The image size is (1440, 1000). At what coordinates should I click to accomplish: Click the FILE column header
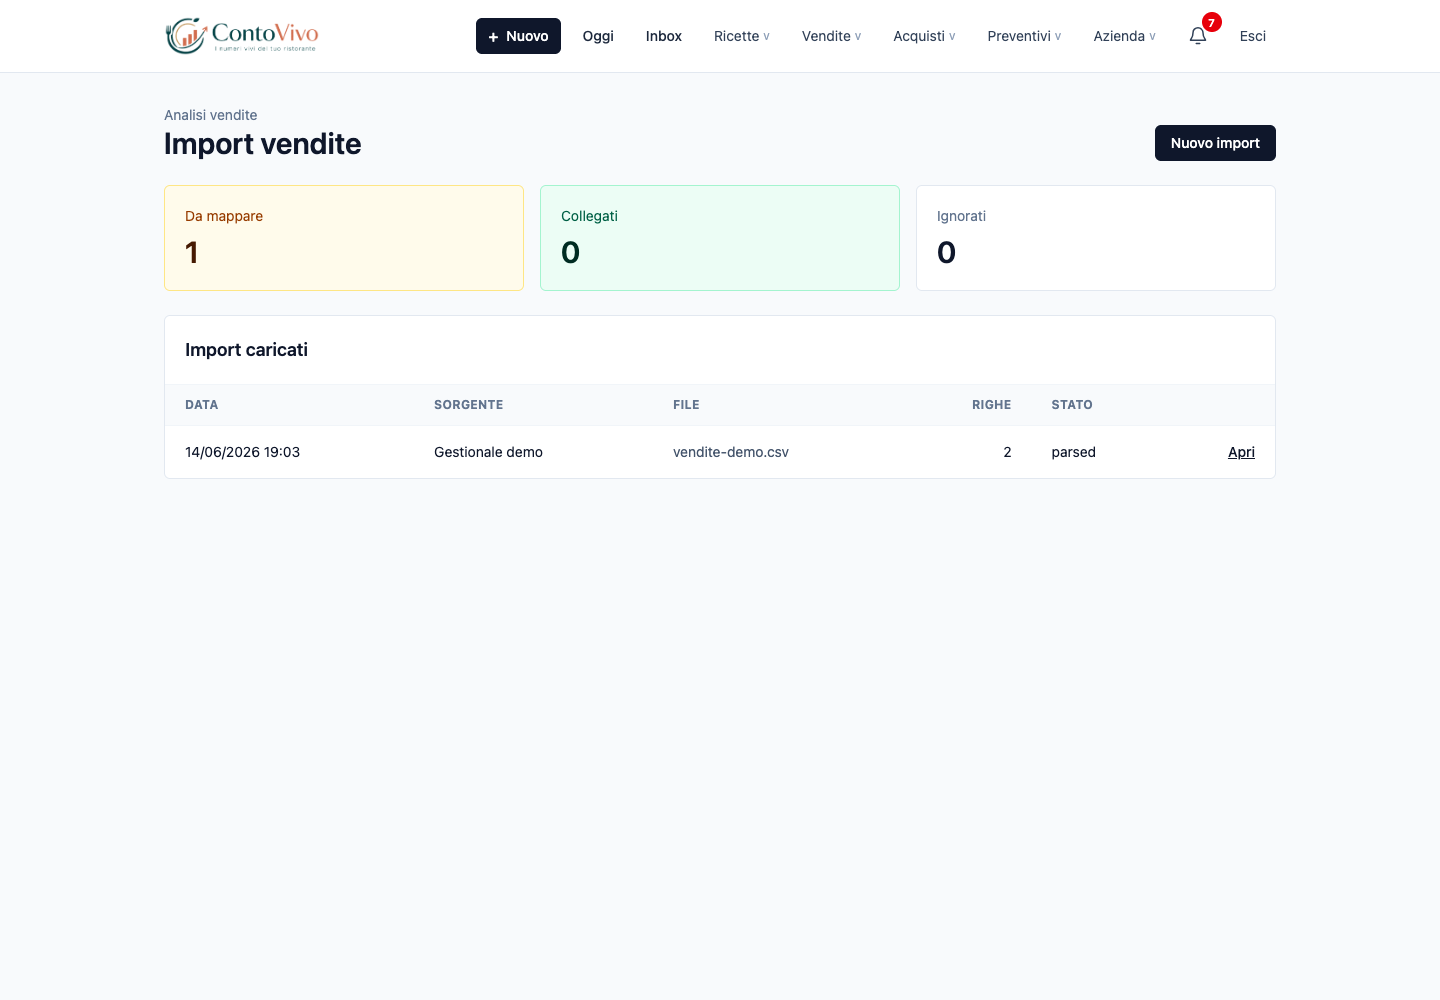click(686, 405)
